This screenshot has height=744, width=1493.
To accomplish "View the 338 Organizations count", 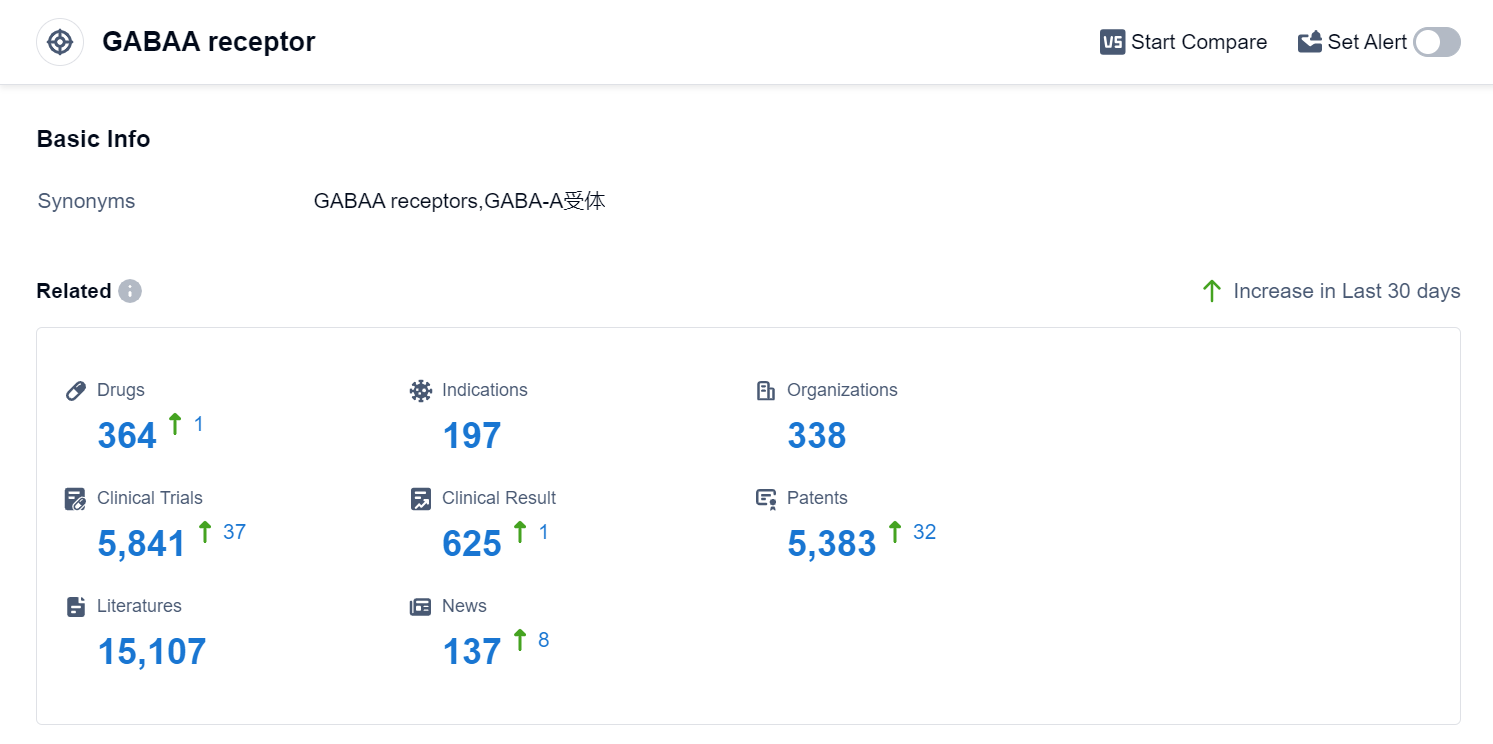I will [x=817, y=436].
